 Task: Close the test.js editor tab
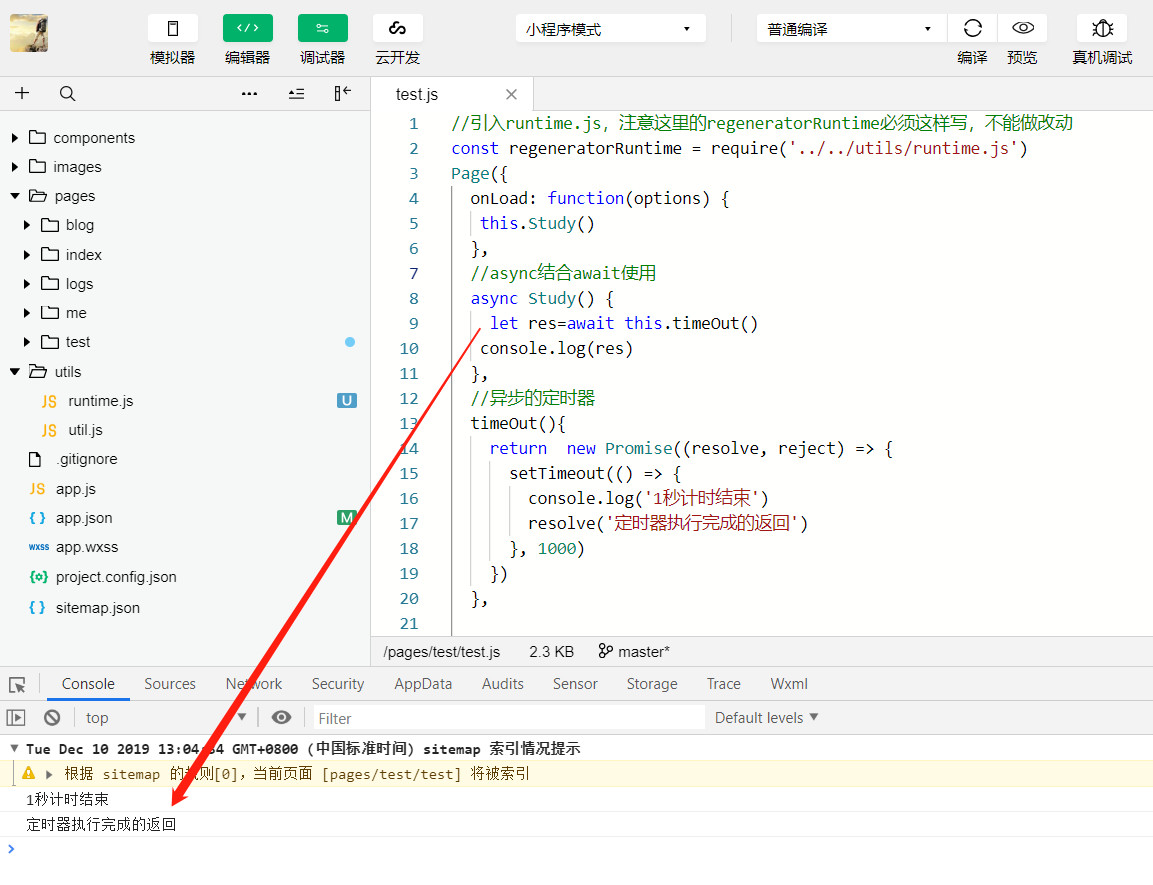[x=511, y=95]
